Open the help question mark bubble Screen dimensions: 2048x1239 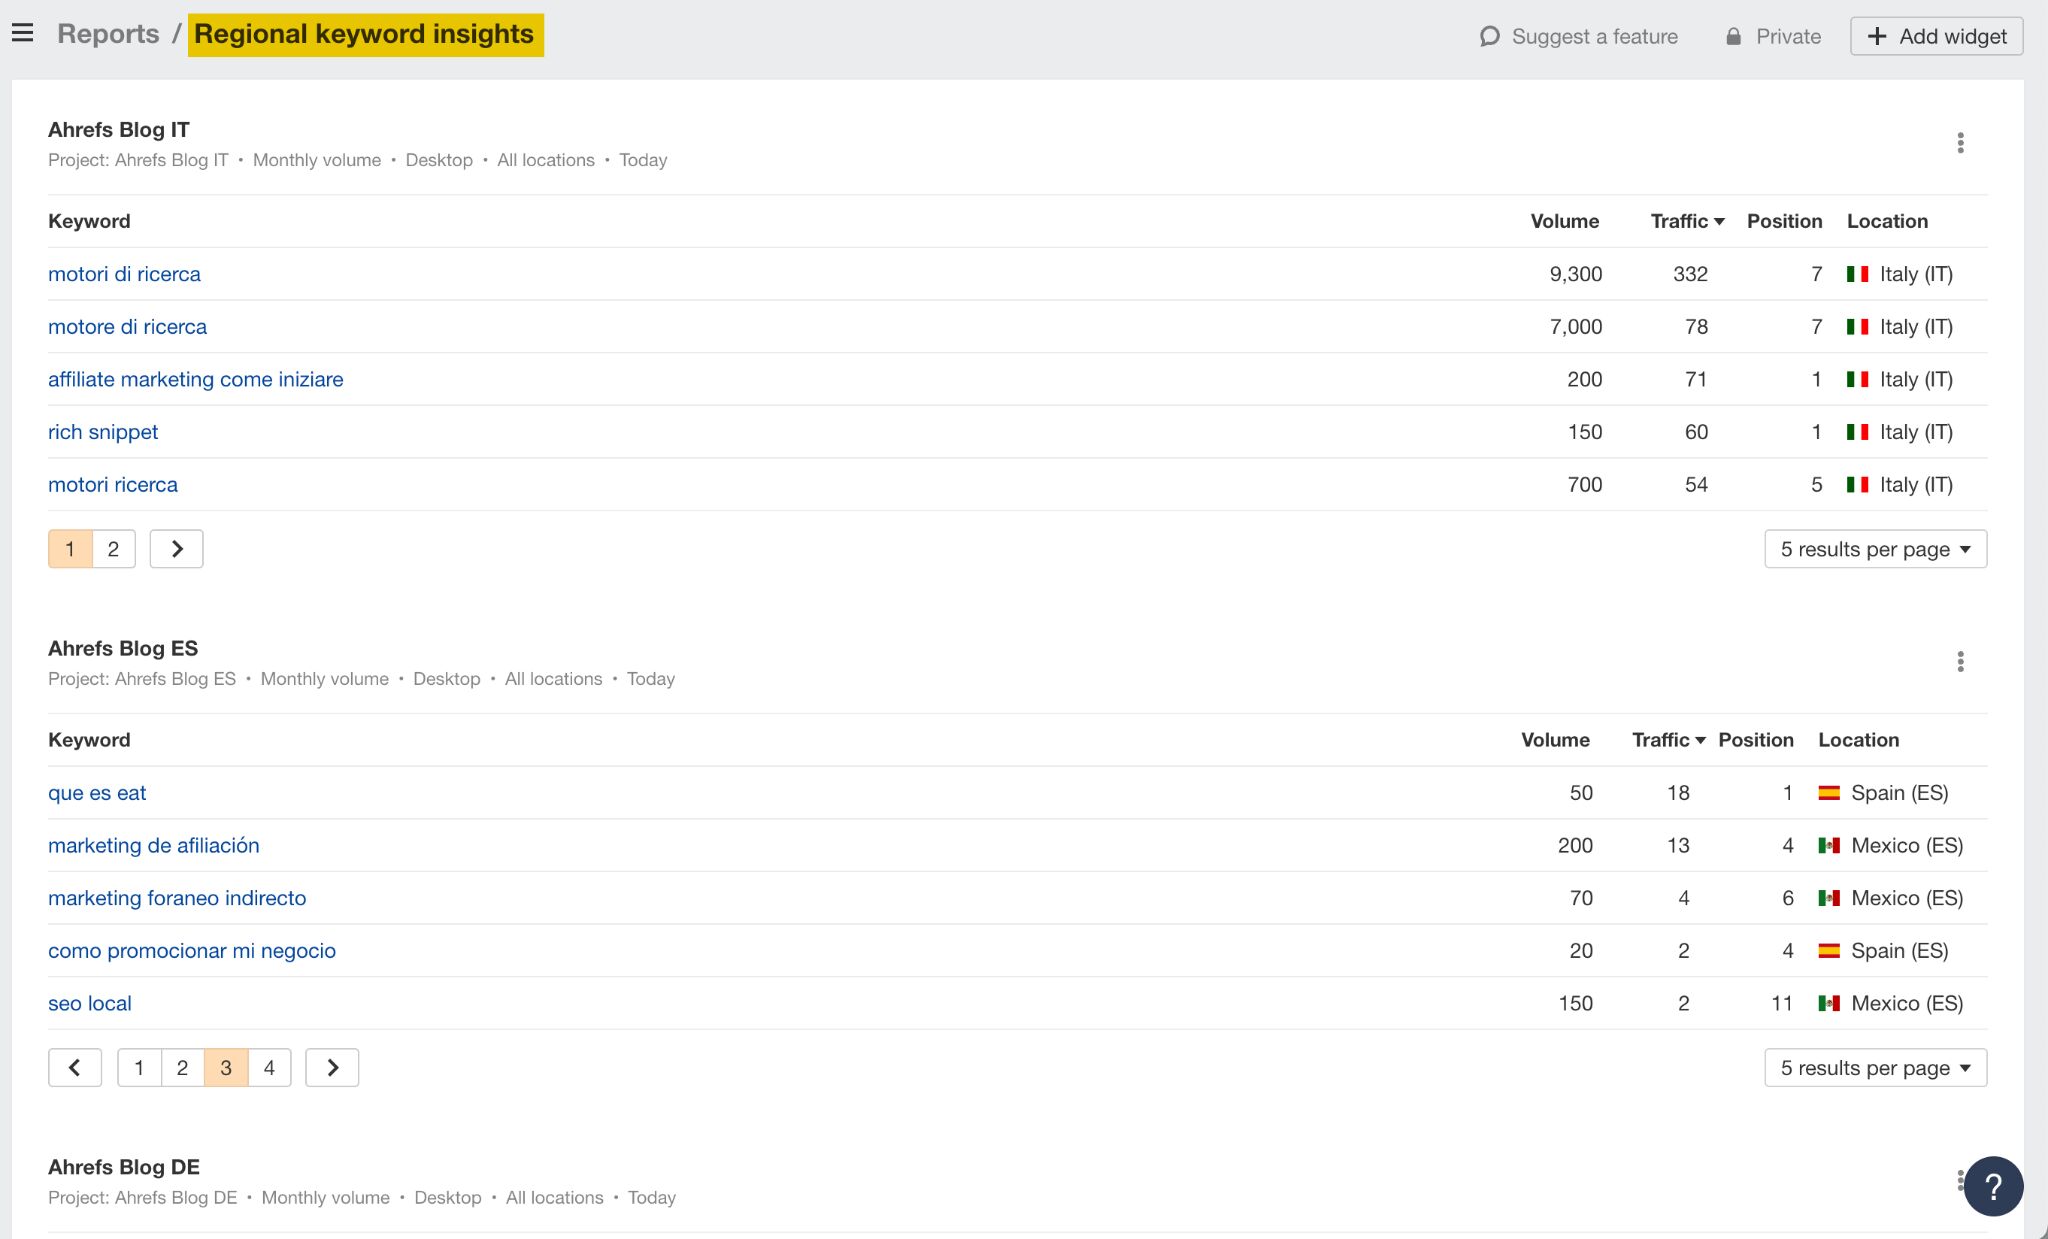[x=1993, y=1186]
